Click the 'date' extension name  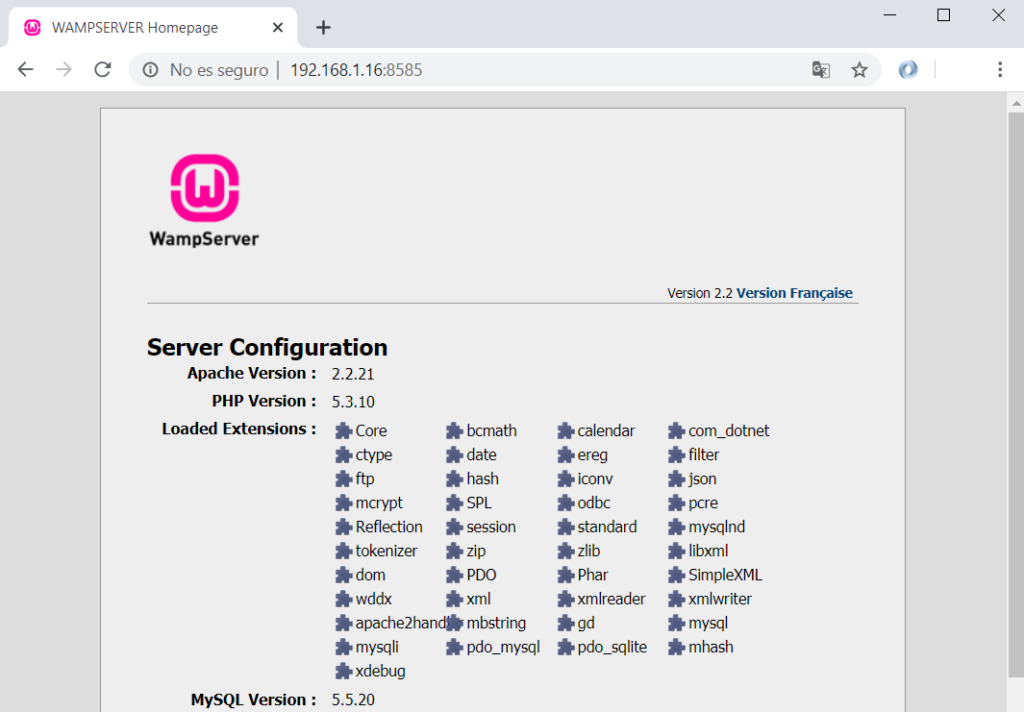[481, 455]
